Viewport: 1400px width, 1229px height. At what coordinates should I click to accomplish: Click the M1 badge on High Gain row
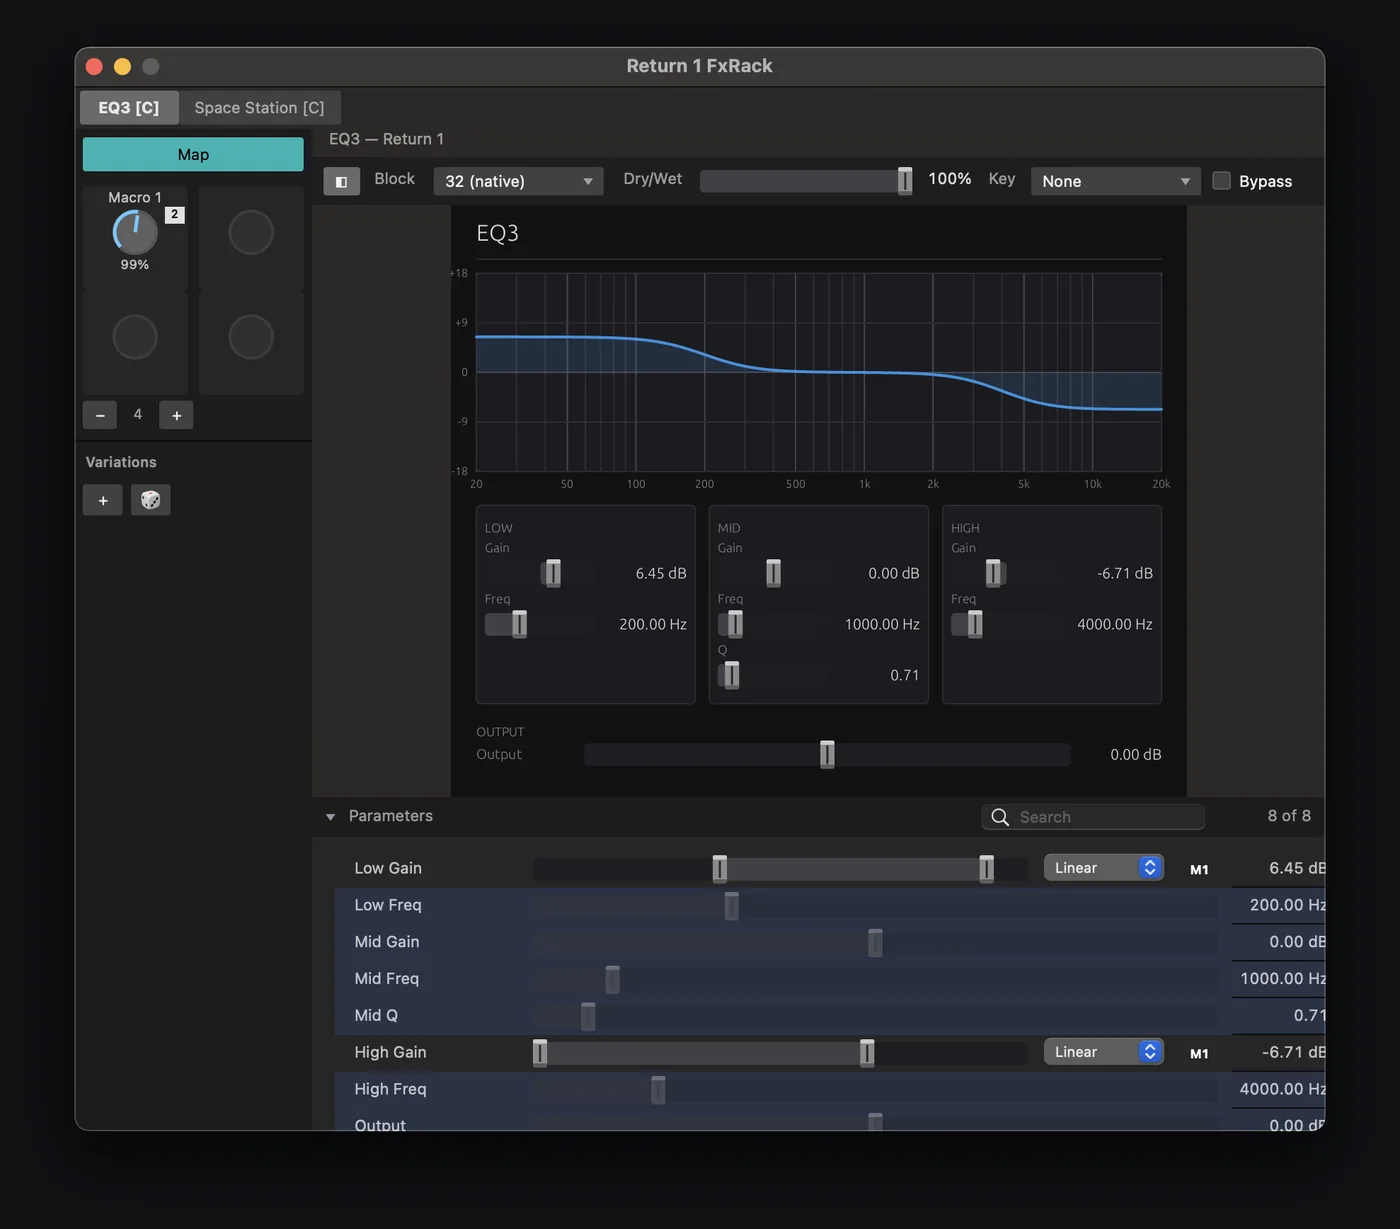[1199, 1053]
